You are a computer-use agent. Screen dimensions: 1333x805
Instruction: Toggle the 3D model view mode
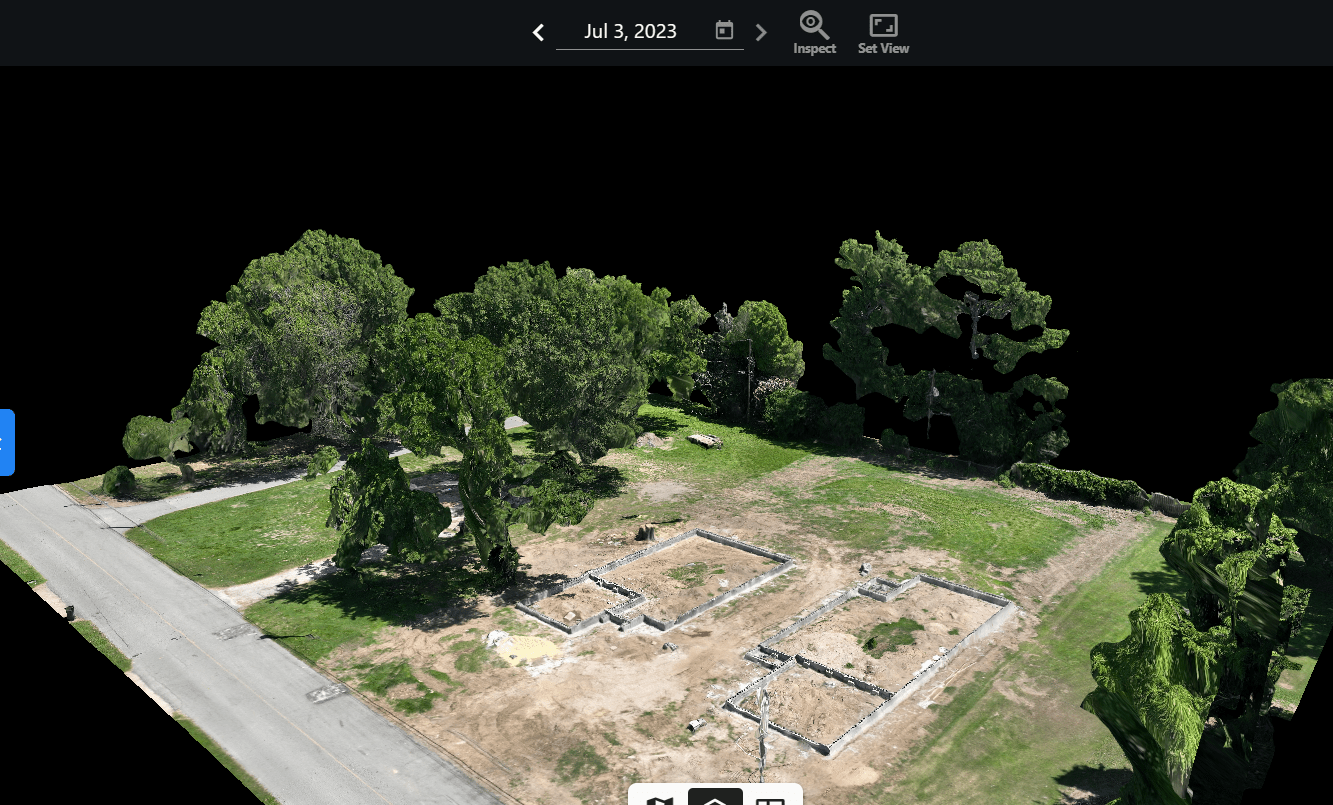715,800
